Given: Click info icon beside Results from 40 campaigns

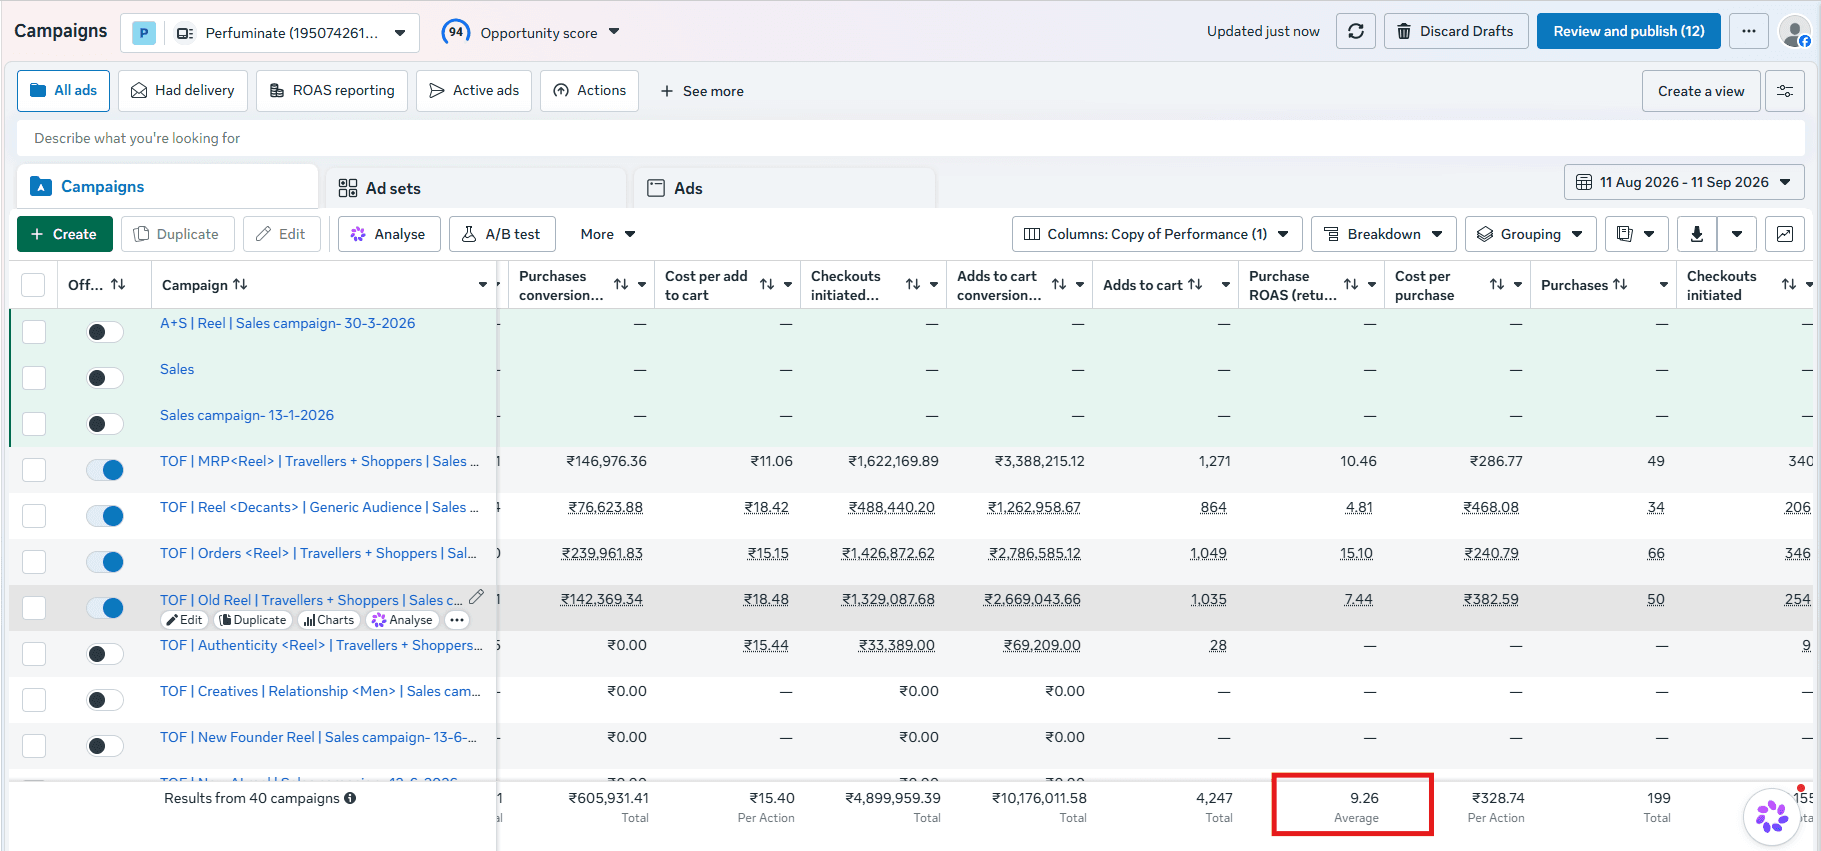Looking at the screenshot, I should click(x=350, y=798).
